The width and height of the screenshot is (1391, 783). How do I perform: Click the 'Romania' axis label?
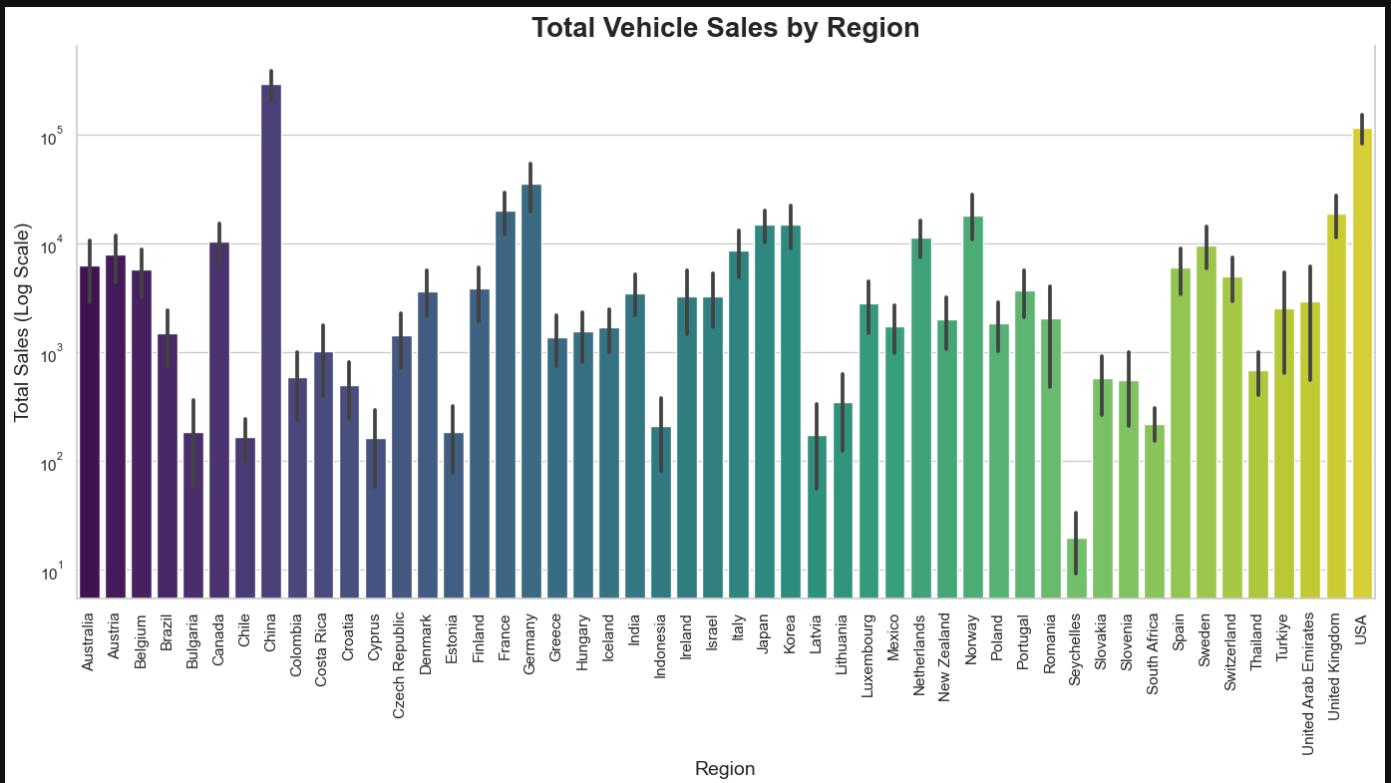click(1050, 641)
